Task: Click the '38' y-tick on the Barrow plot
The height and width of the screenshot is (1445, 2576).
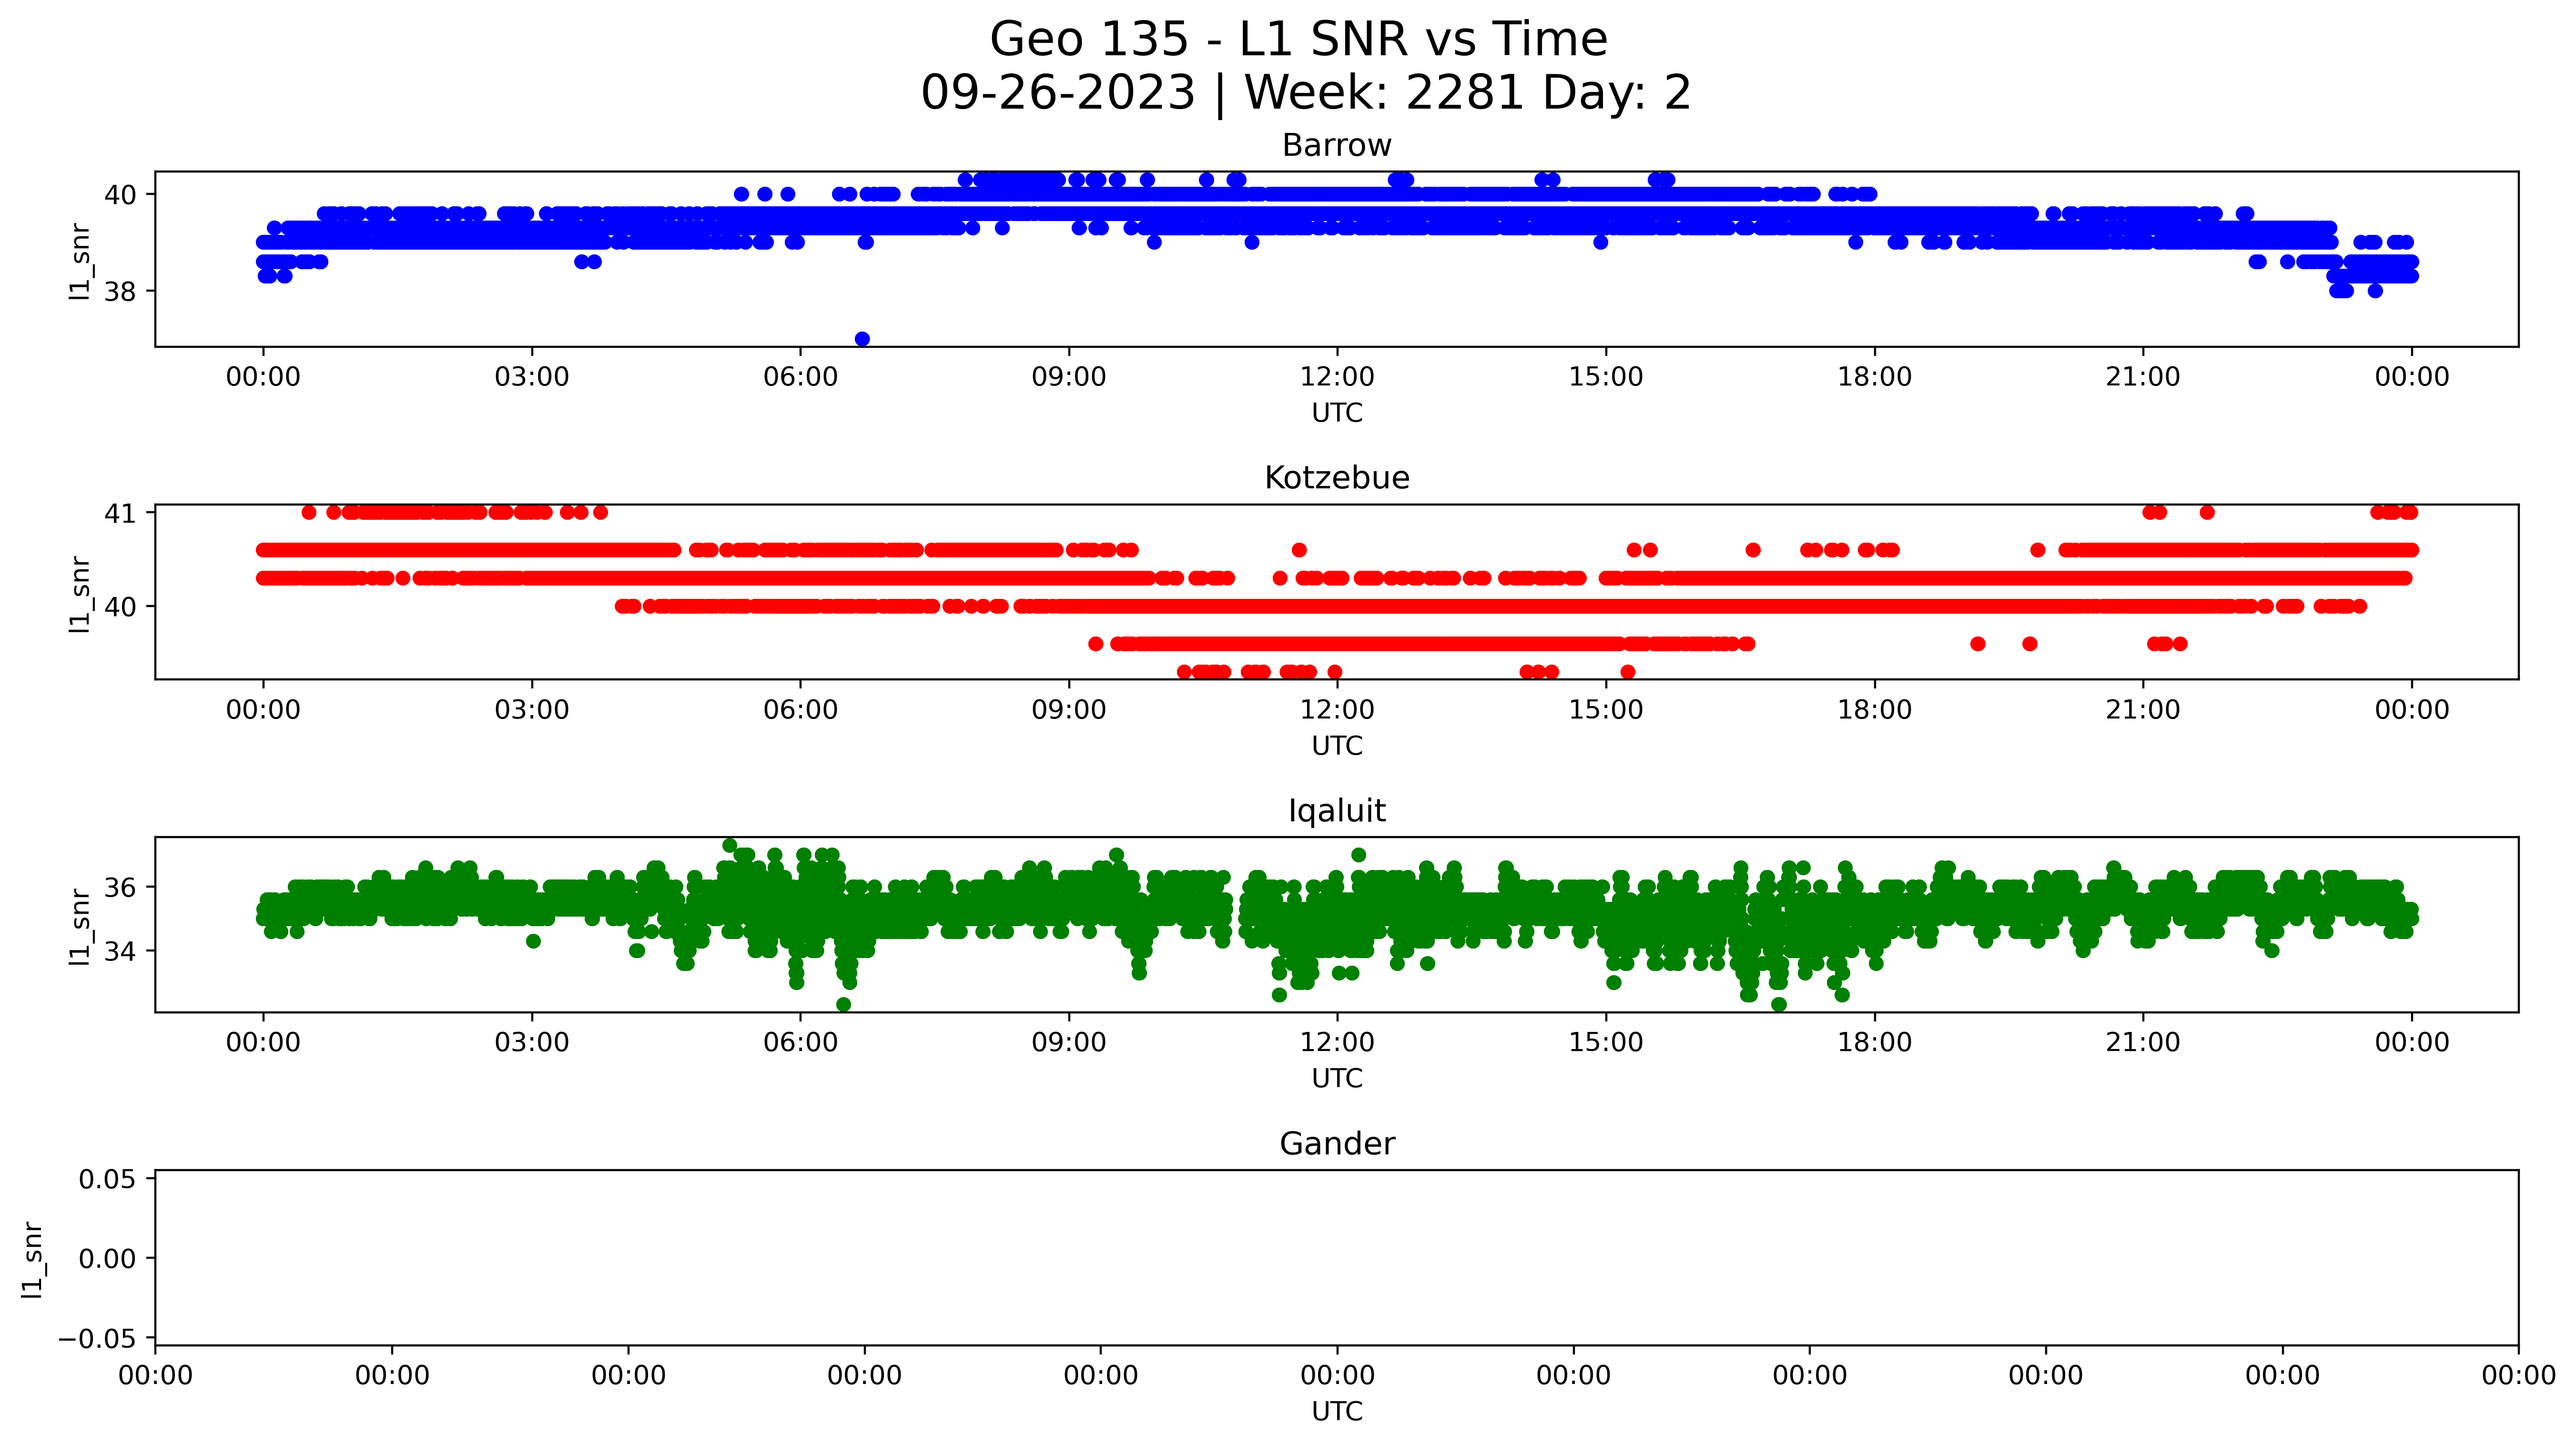Action: click(121, 291)
